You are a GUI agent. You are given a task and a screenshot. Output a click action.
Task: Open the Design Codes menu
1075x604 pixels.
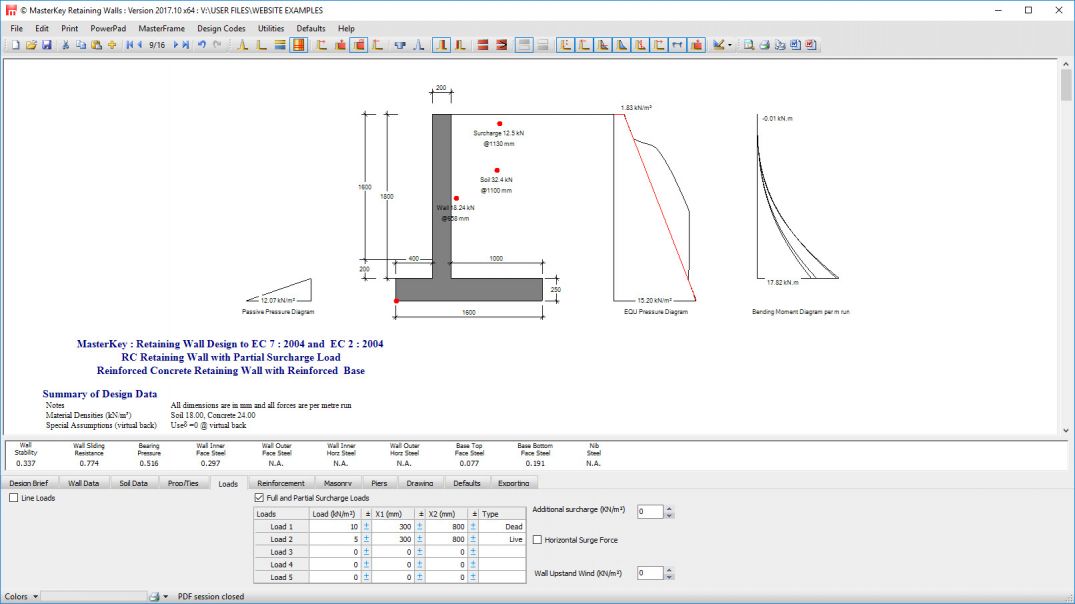[x=220, y=28]
